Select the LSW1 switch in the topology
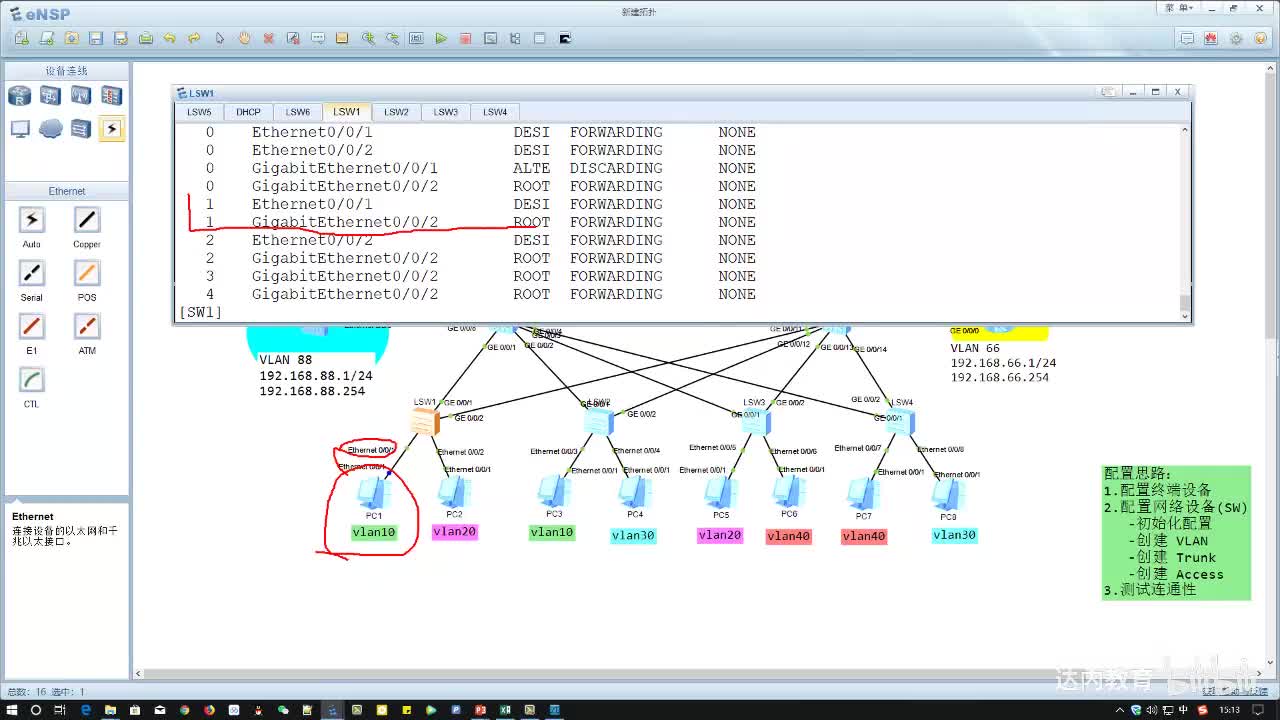 [x=424, y=421]
